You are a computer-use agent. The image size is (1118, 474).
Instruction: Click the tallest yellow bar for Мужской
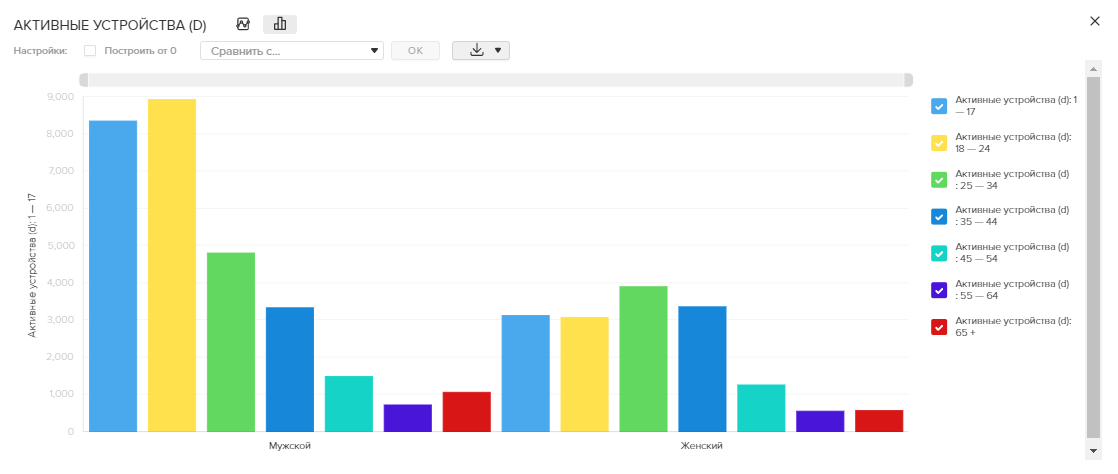pos(172,265)
